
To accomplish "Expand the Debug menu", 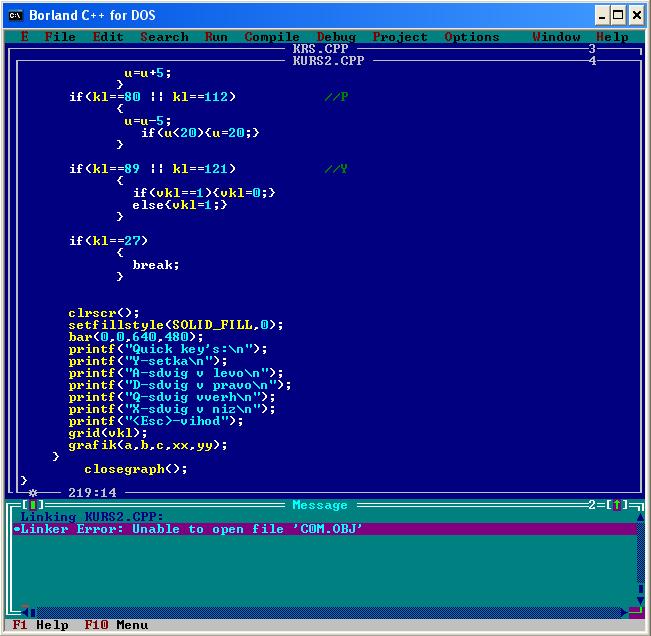I will coord(336,37).
